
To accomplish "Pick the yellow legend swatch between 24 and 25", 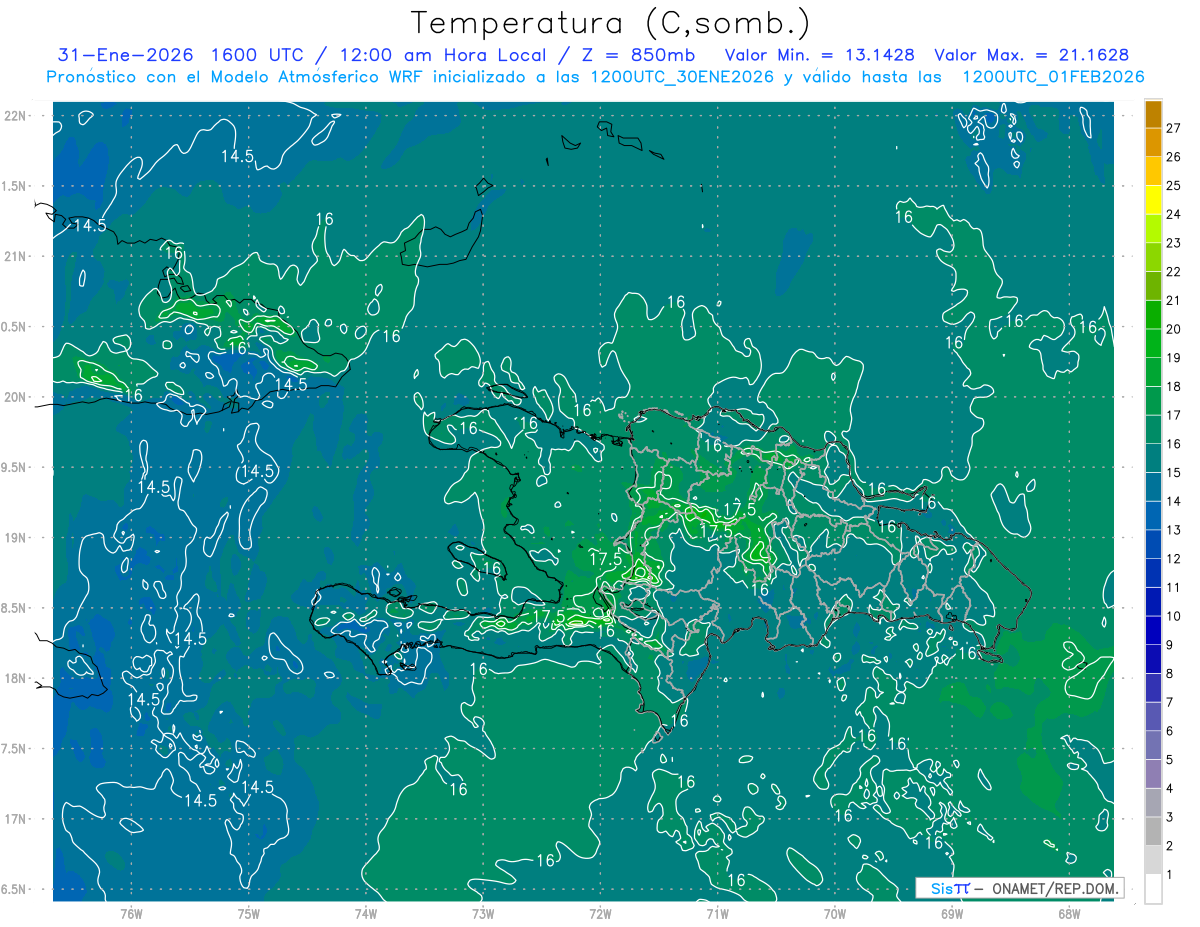I will (1153, 201).
